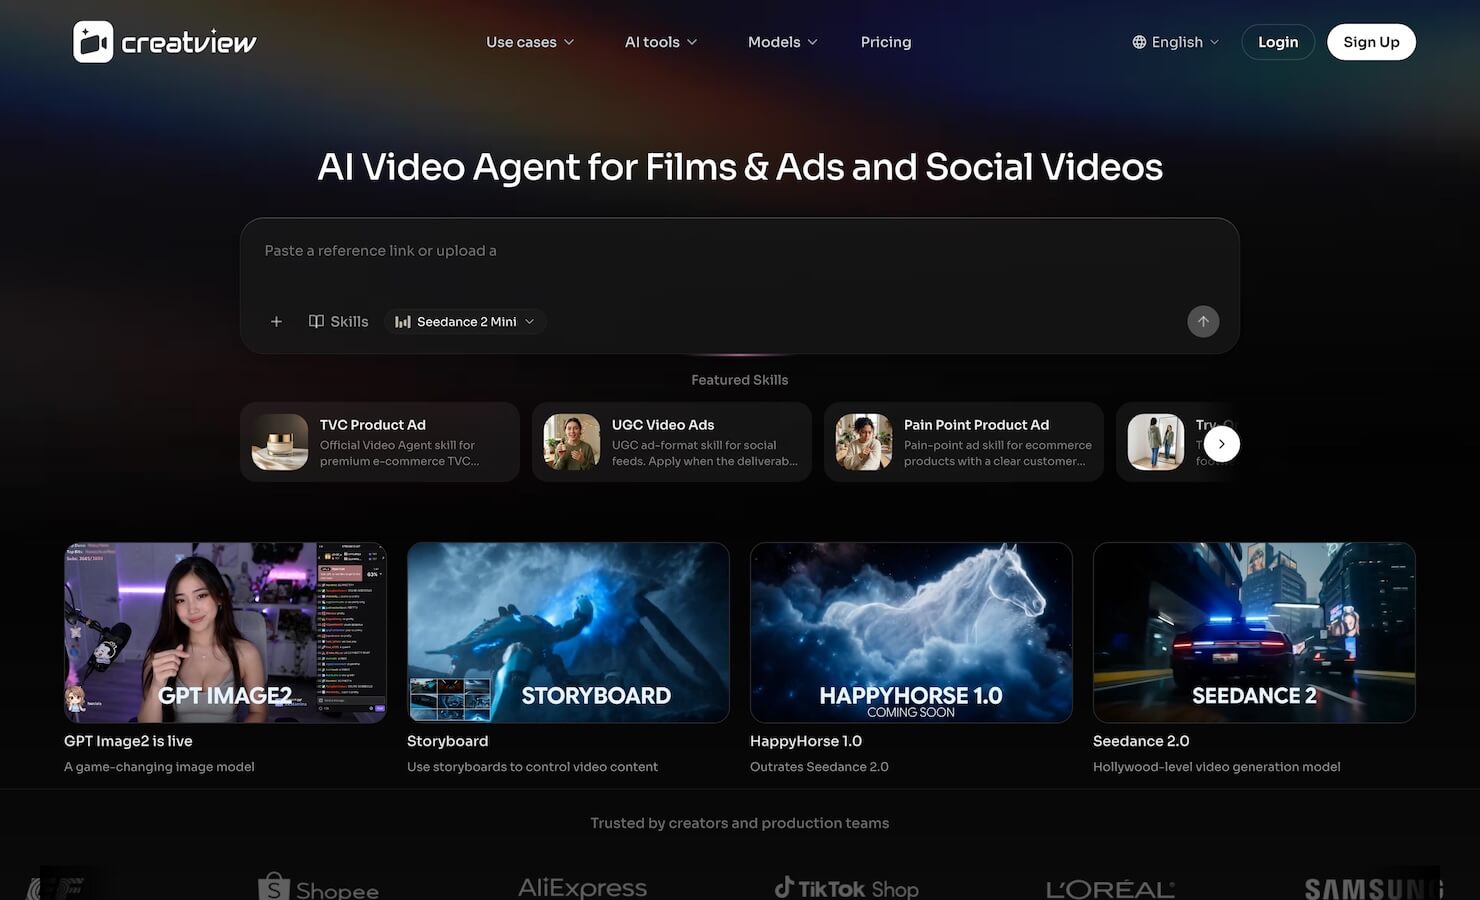
Task: Open the English language selector
Action: 1176,42
